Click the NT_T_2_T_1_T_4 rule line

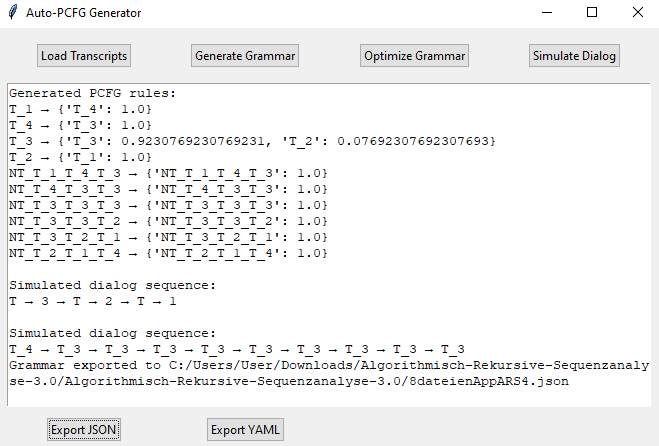168,253
